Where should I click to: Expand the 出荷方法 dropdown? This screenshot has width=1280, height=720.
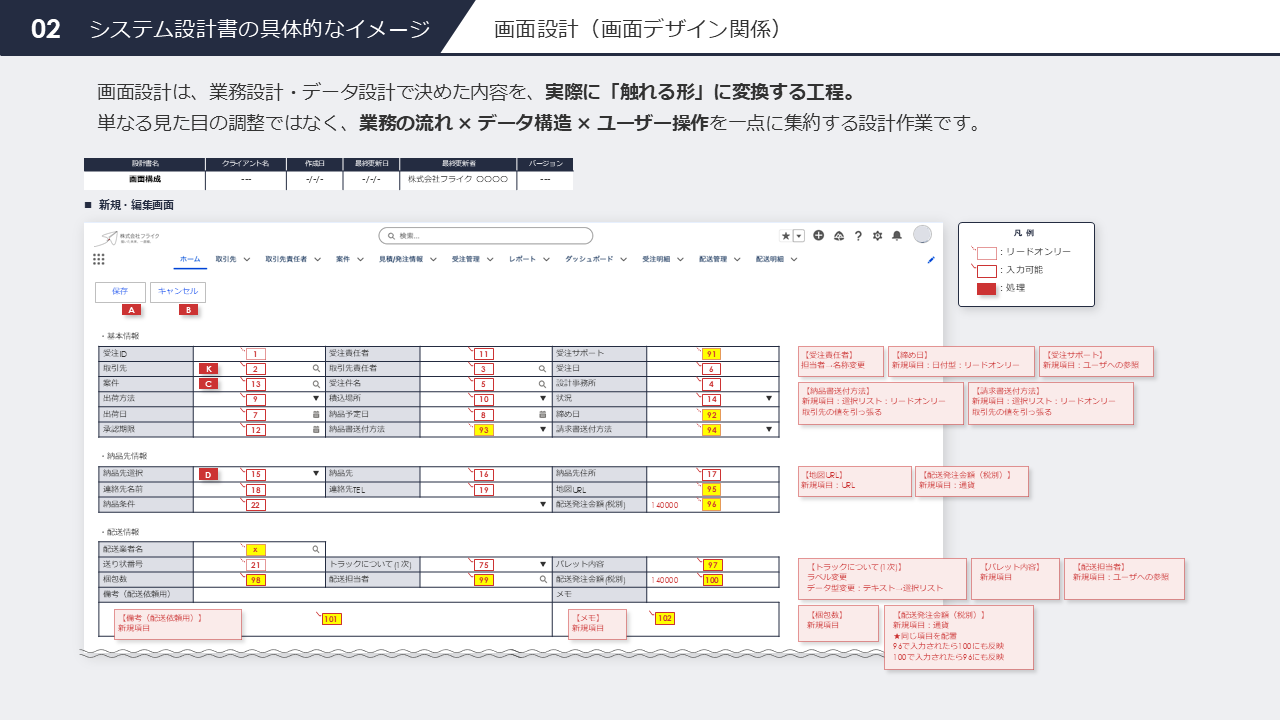[x=316, y=399]
